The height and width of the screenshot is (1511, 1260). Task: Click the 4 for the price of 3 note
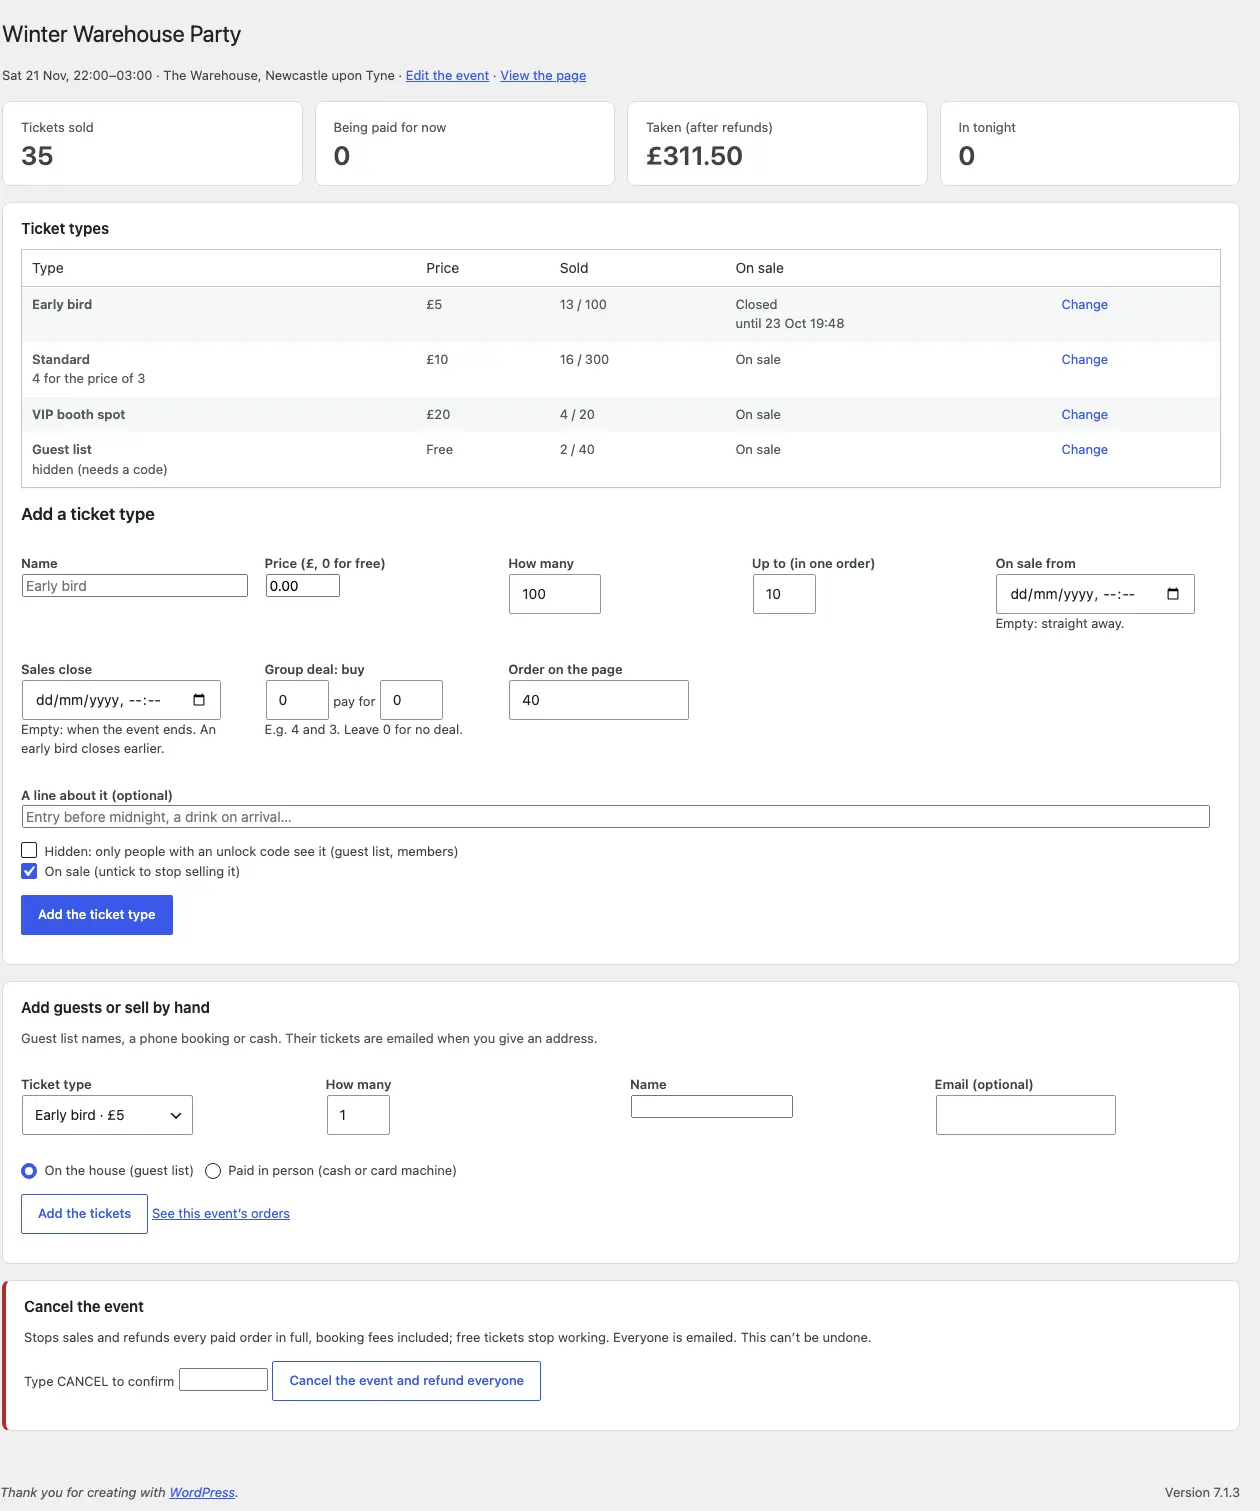[88, 378]
